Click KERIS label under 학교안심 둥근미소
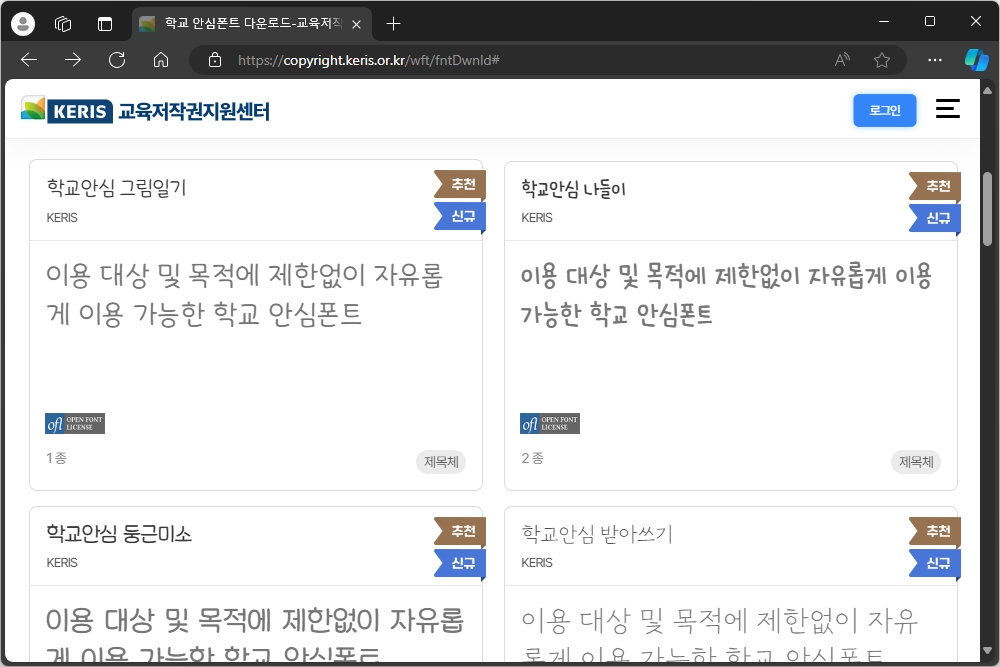1000x667 pixels. coord(62,562)
